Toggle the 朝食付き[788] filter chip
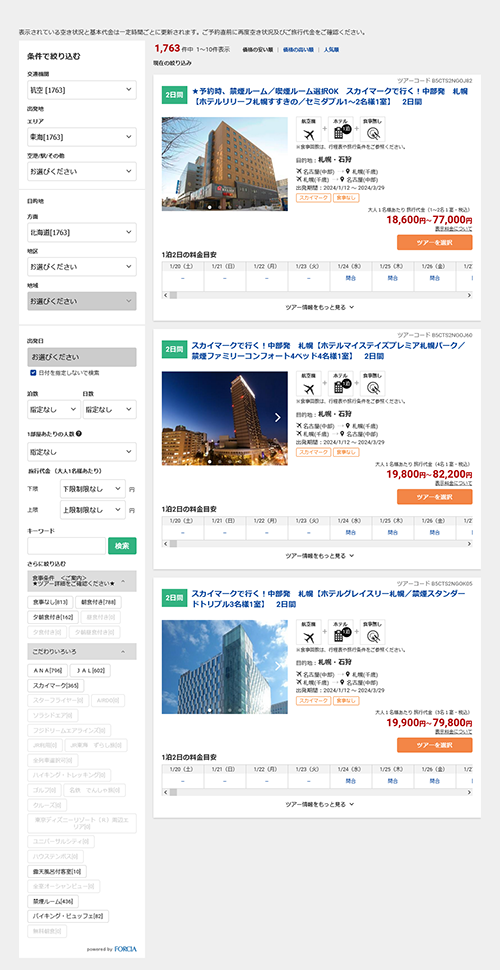The image size is (500, 970). (99, 602)
